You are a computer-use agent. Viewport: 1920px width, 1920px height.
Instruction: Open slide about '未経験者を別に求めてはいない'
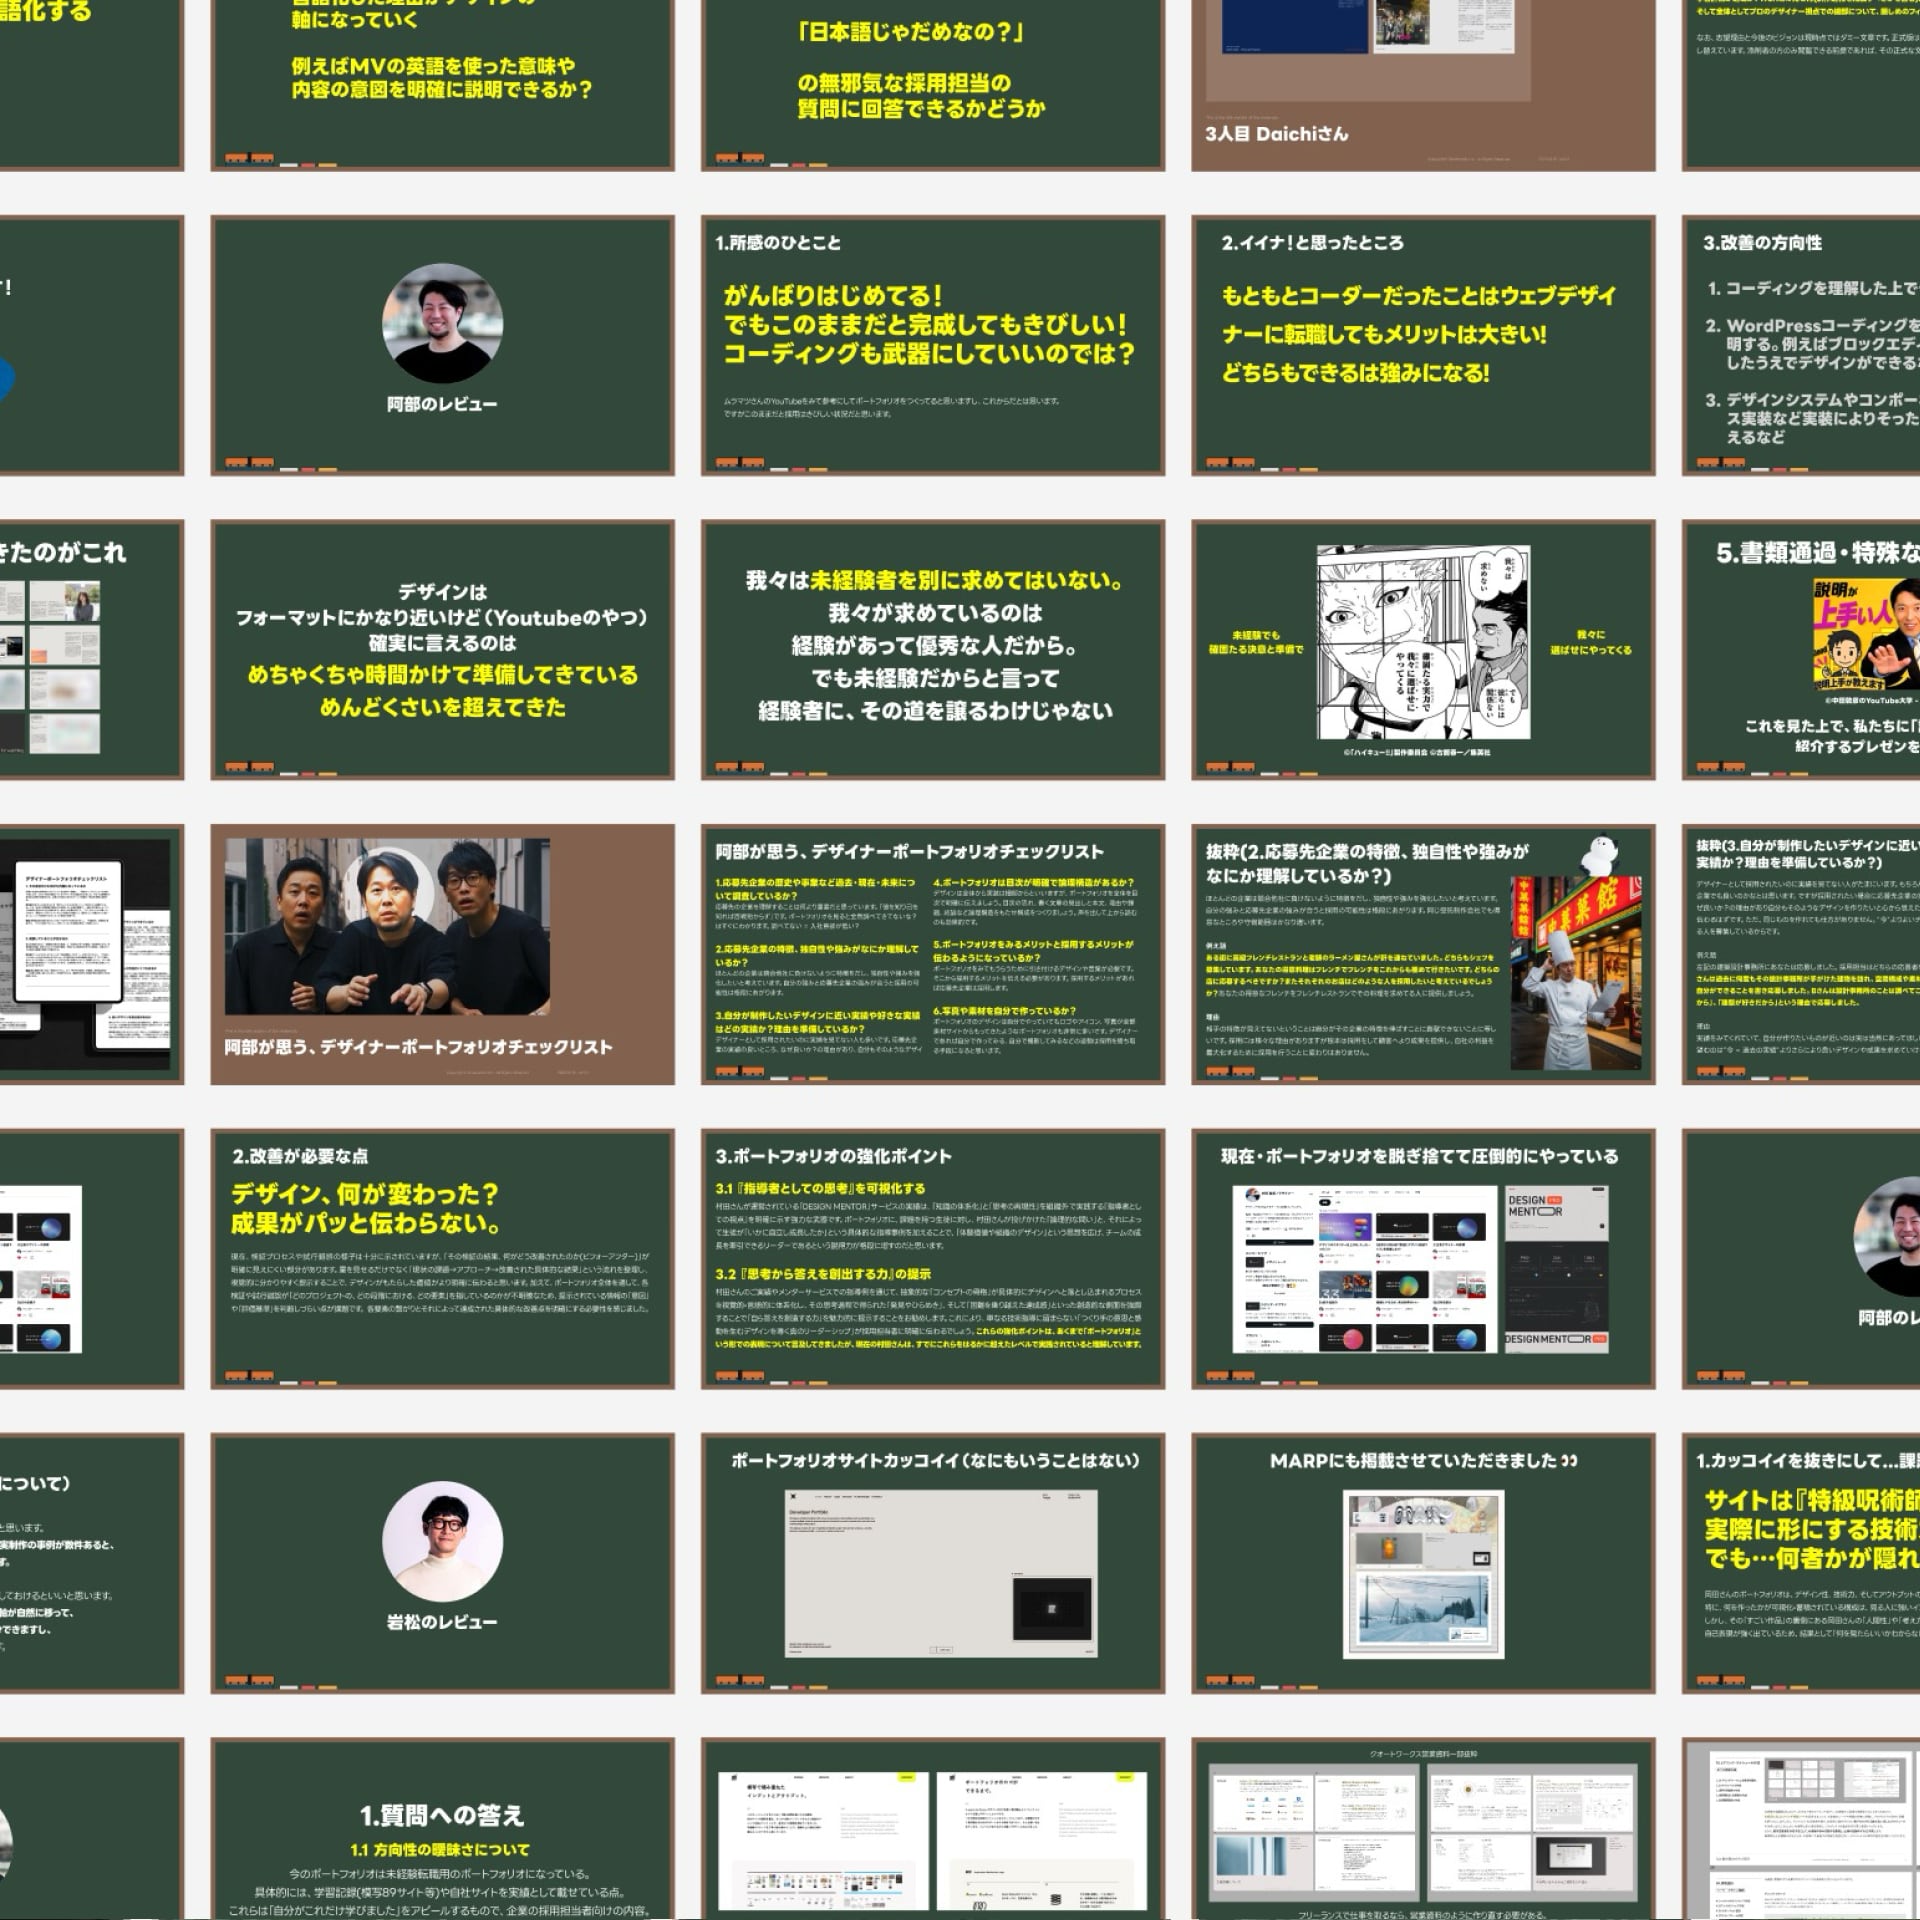[932, 648]
